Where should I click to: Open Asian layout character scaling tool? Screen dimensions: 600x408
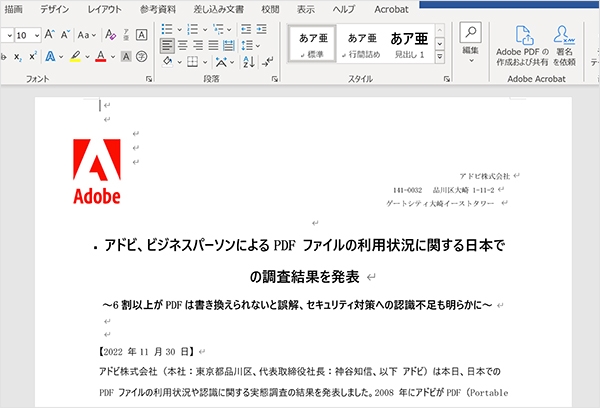tap(221, 62)
